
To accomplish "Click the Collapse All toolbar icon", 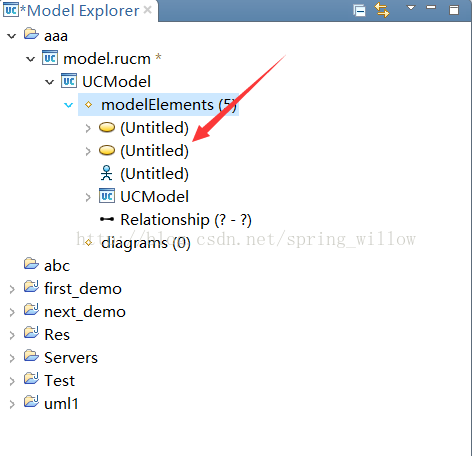I will pyautogui.click(x=359, y=10).
